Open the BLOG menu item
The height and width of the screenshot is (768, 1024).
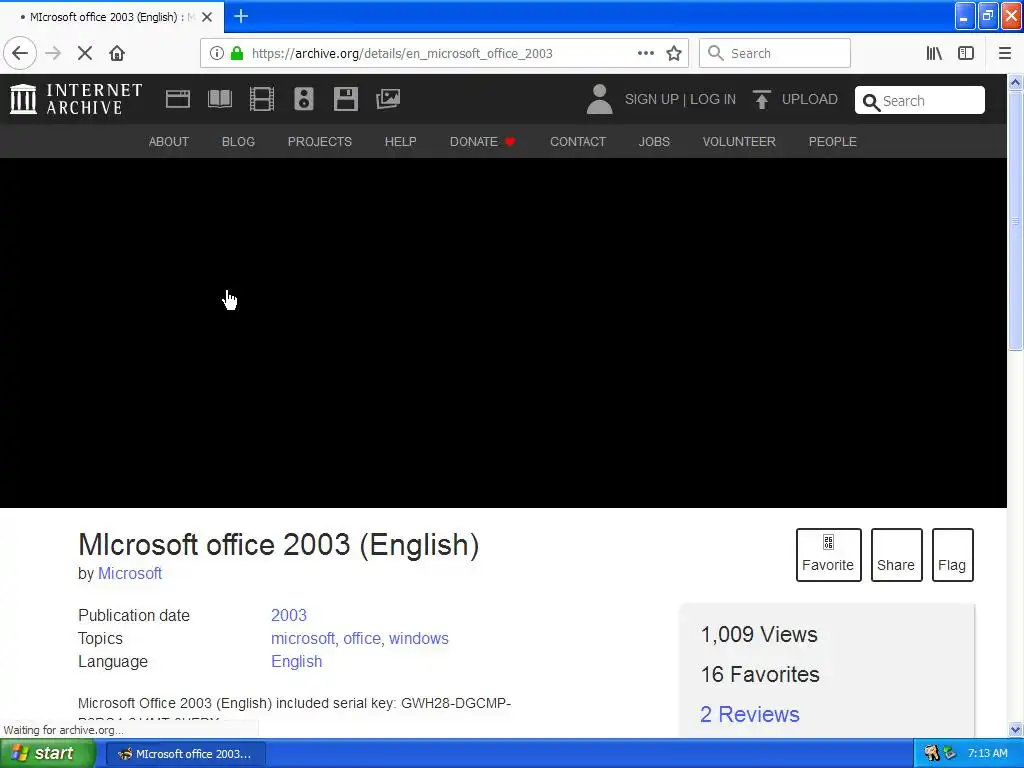pyautogui.click(x=238, y=142)
